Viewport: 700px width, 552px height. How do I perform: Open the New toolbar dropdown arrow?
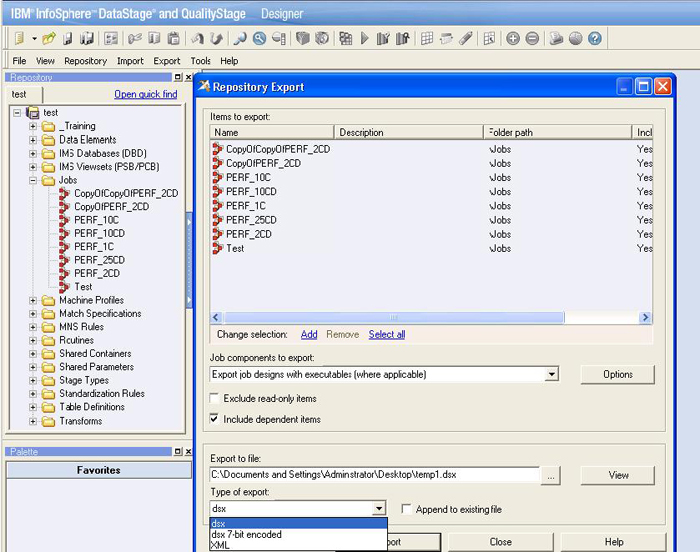pyautogui.click(x=34, y=39)
